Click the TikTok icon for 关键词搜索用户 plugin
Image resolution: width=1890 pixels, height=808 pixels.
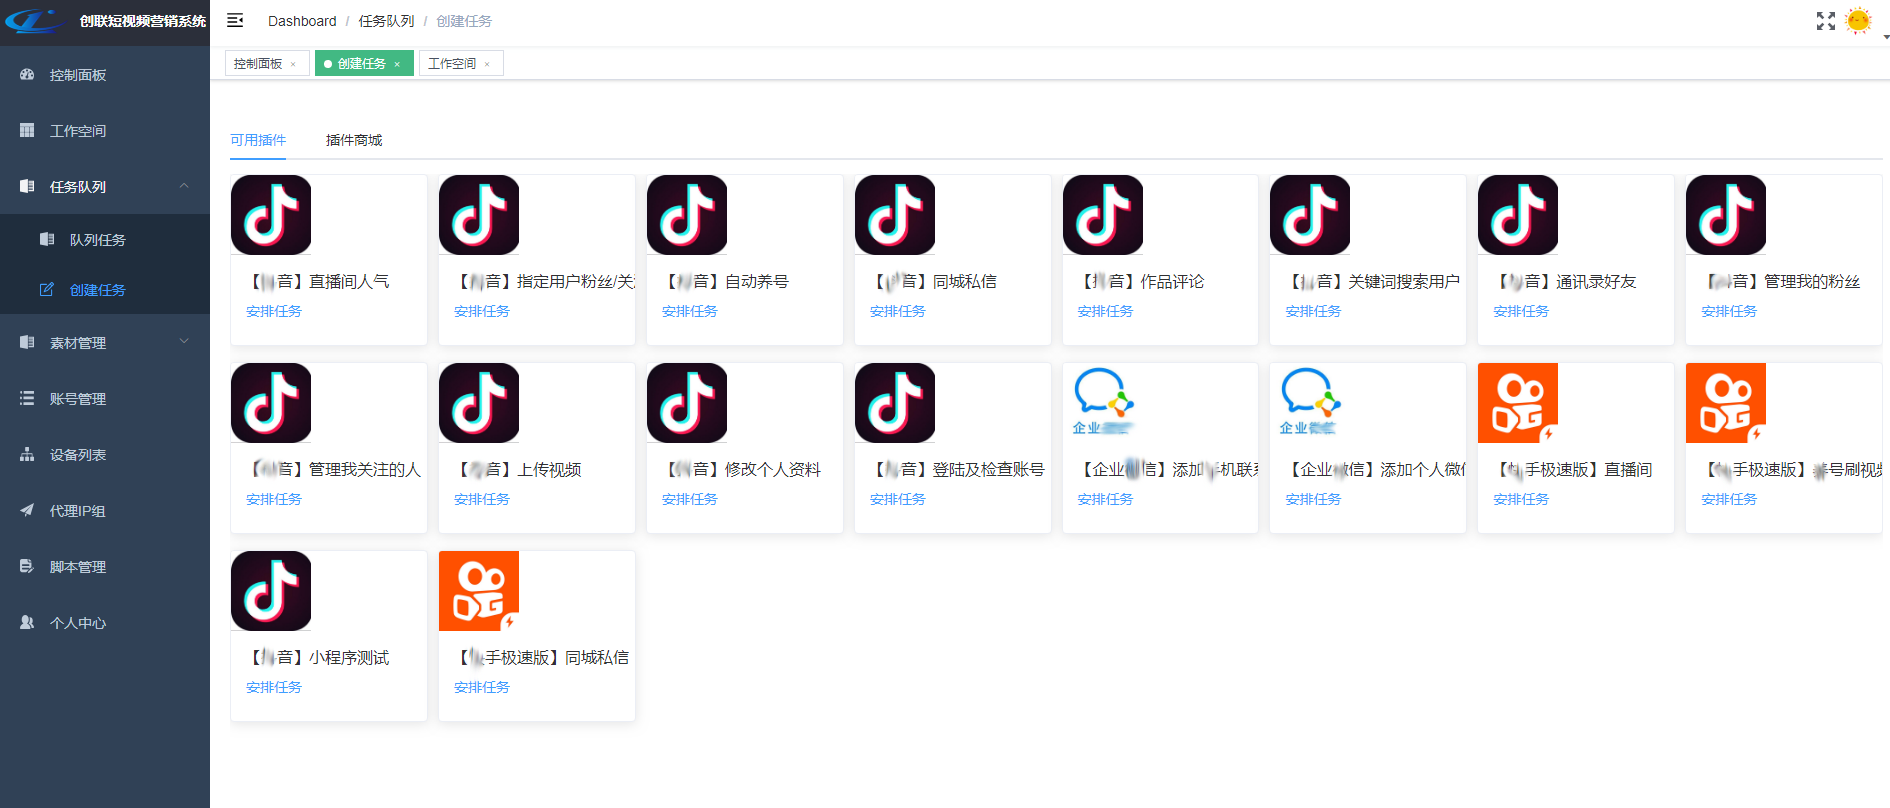coord(1310,215)
